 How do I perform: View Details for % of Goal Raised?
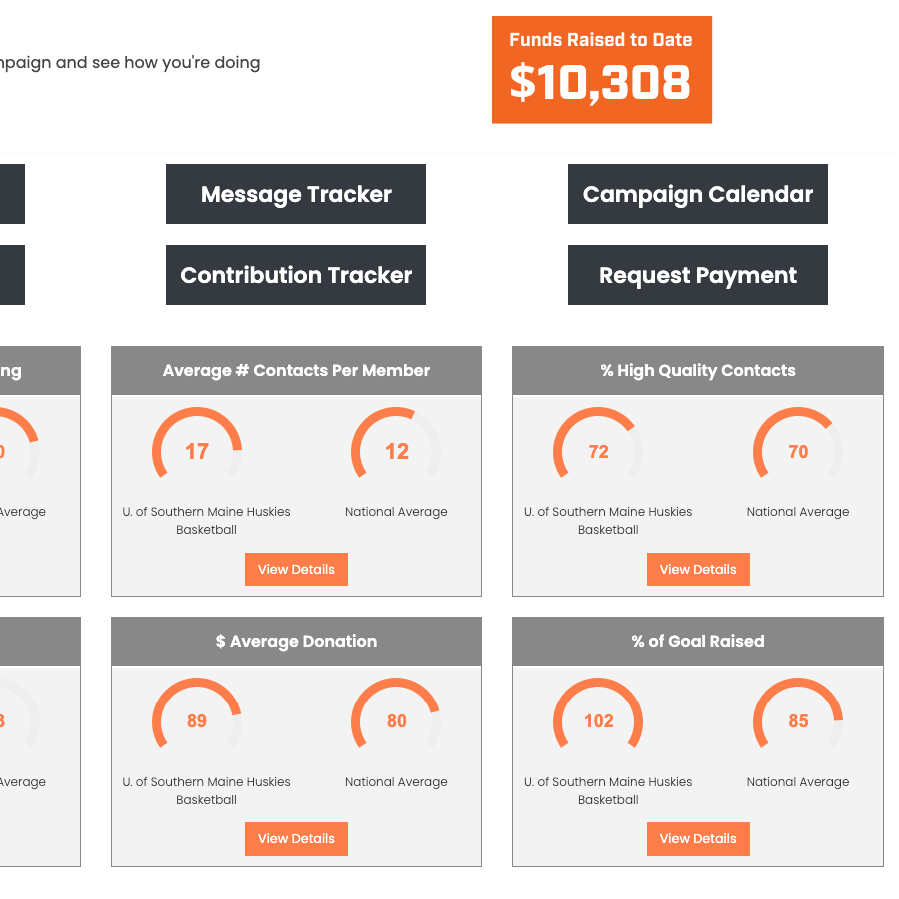pyautogui.click(x=697, y=838)
